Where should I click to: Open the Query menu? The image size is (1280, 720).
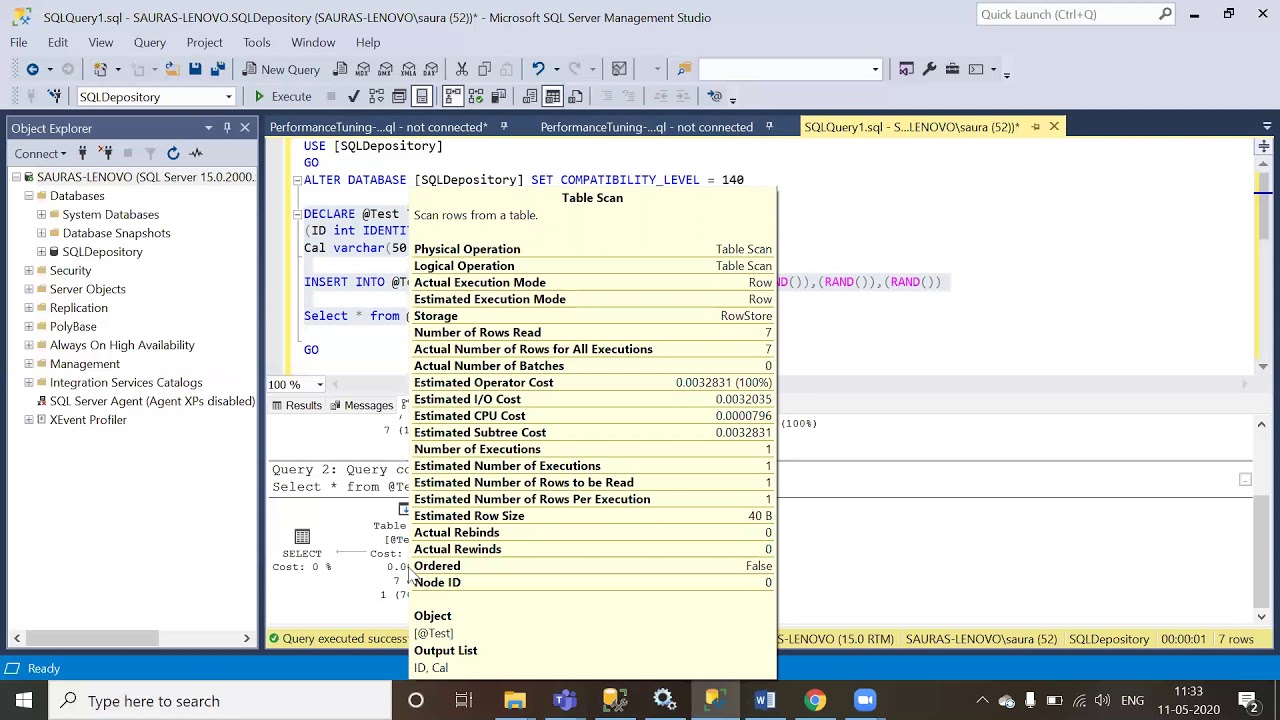tap(149, 42)
